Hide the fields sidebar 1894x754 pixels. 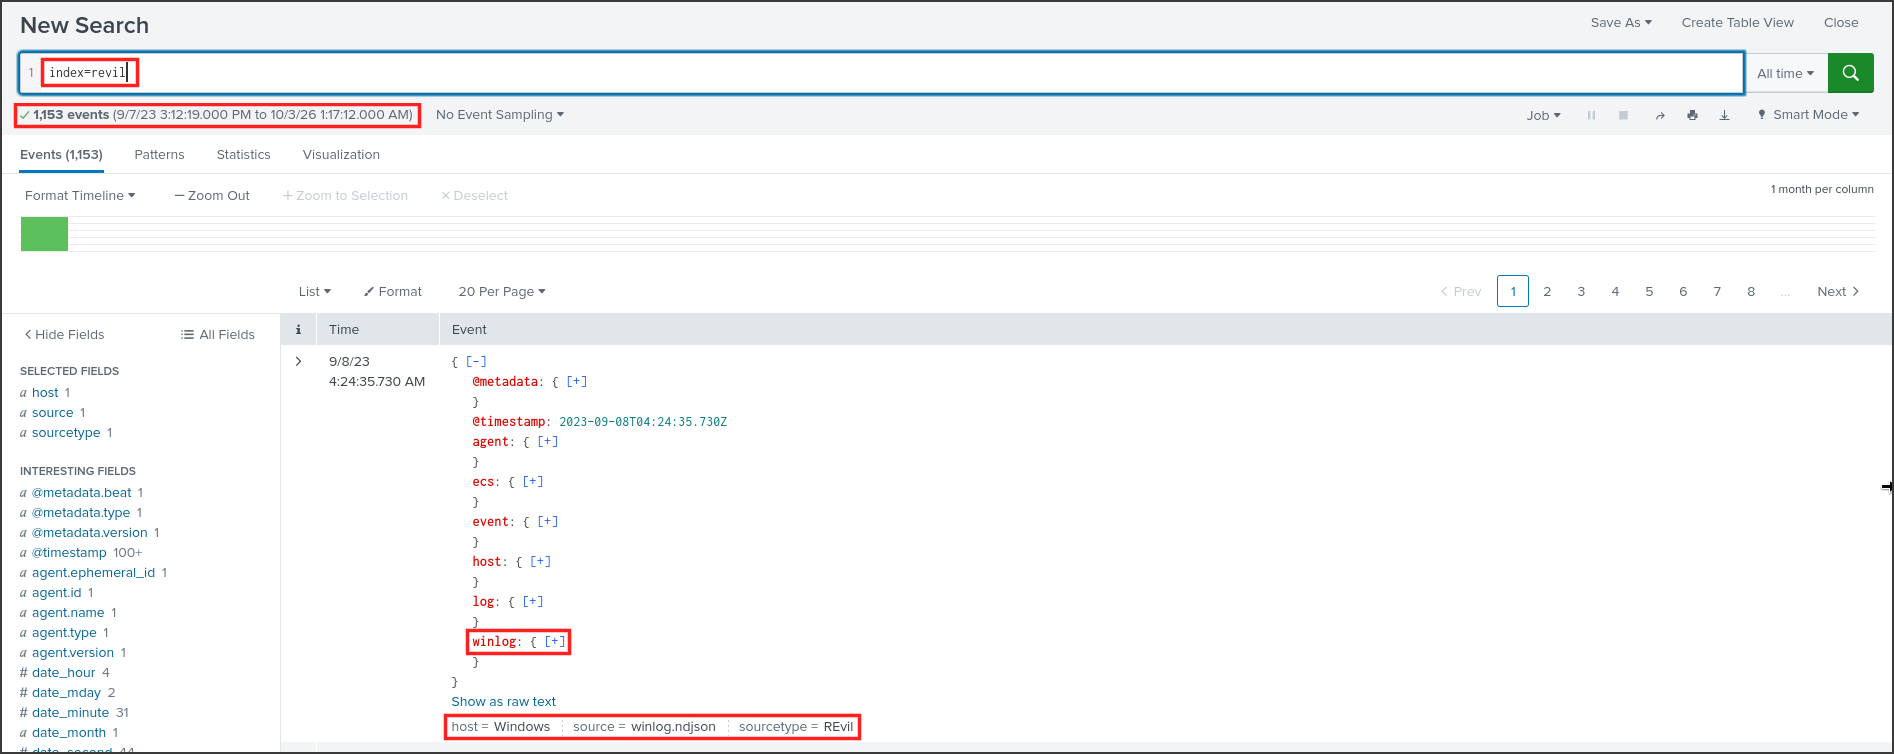(64, 334)
